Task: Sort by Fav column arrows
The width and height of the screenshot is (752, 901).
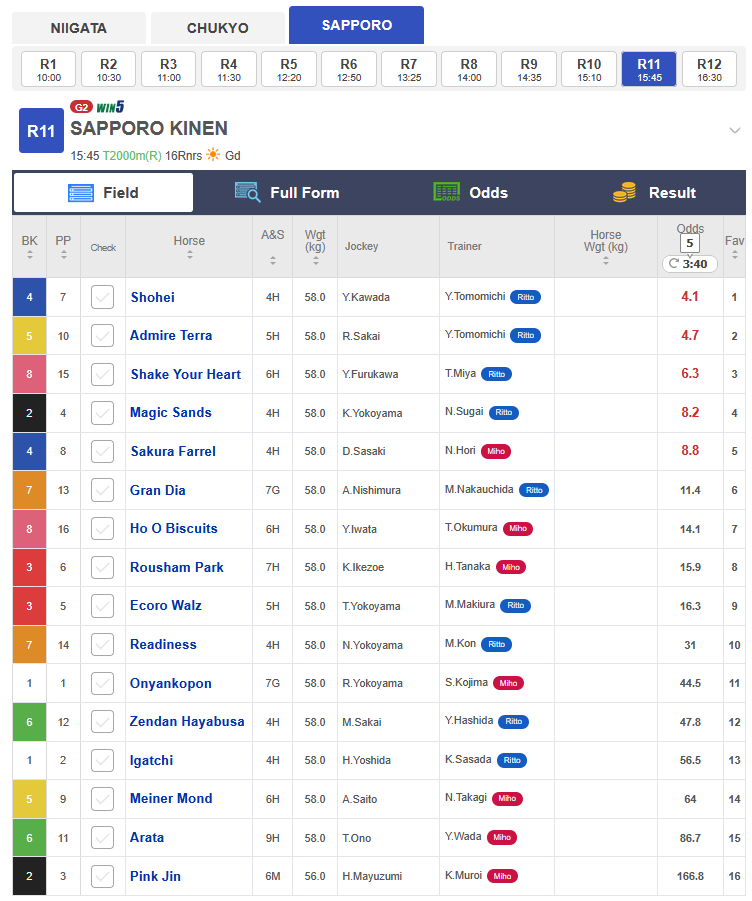Action: click(x=735, y=255)
